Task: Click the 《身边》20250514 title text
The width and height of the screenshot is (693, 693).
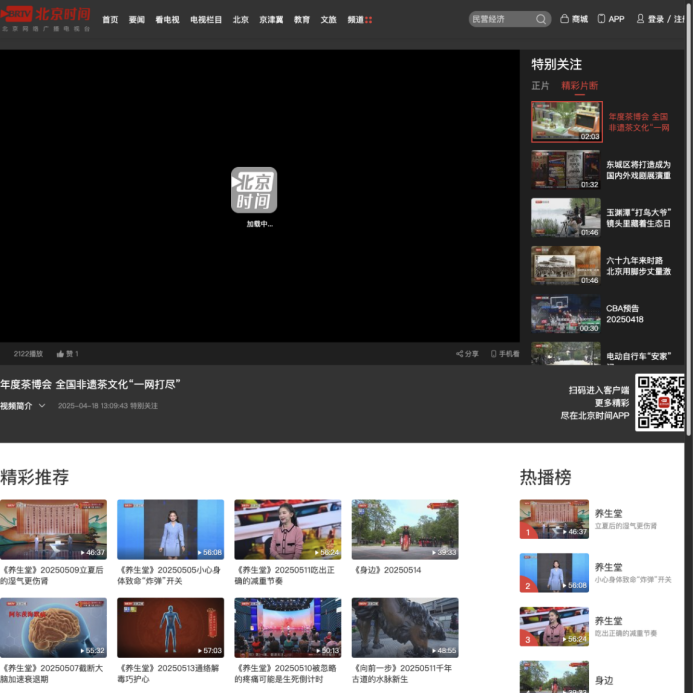Action: click(388, 570)
